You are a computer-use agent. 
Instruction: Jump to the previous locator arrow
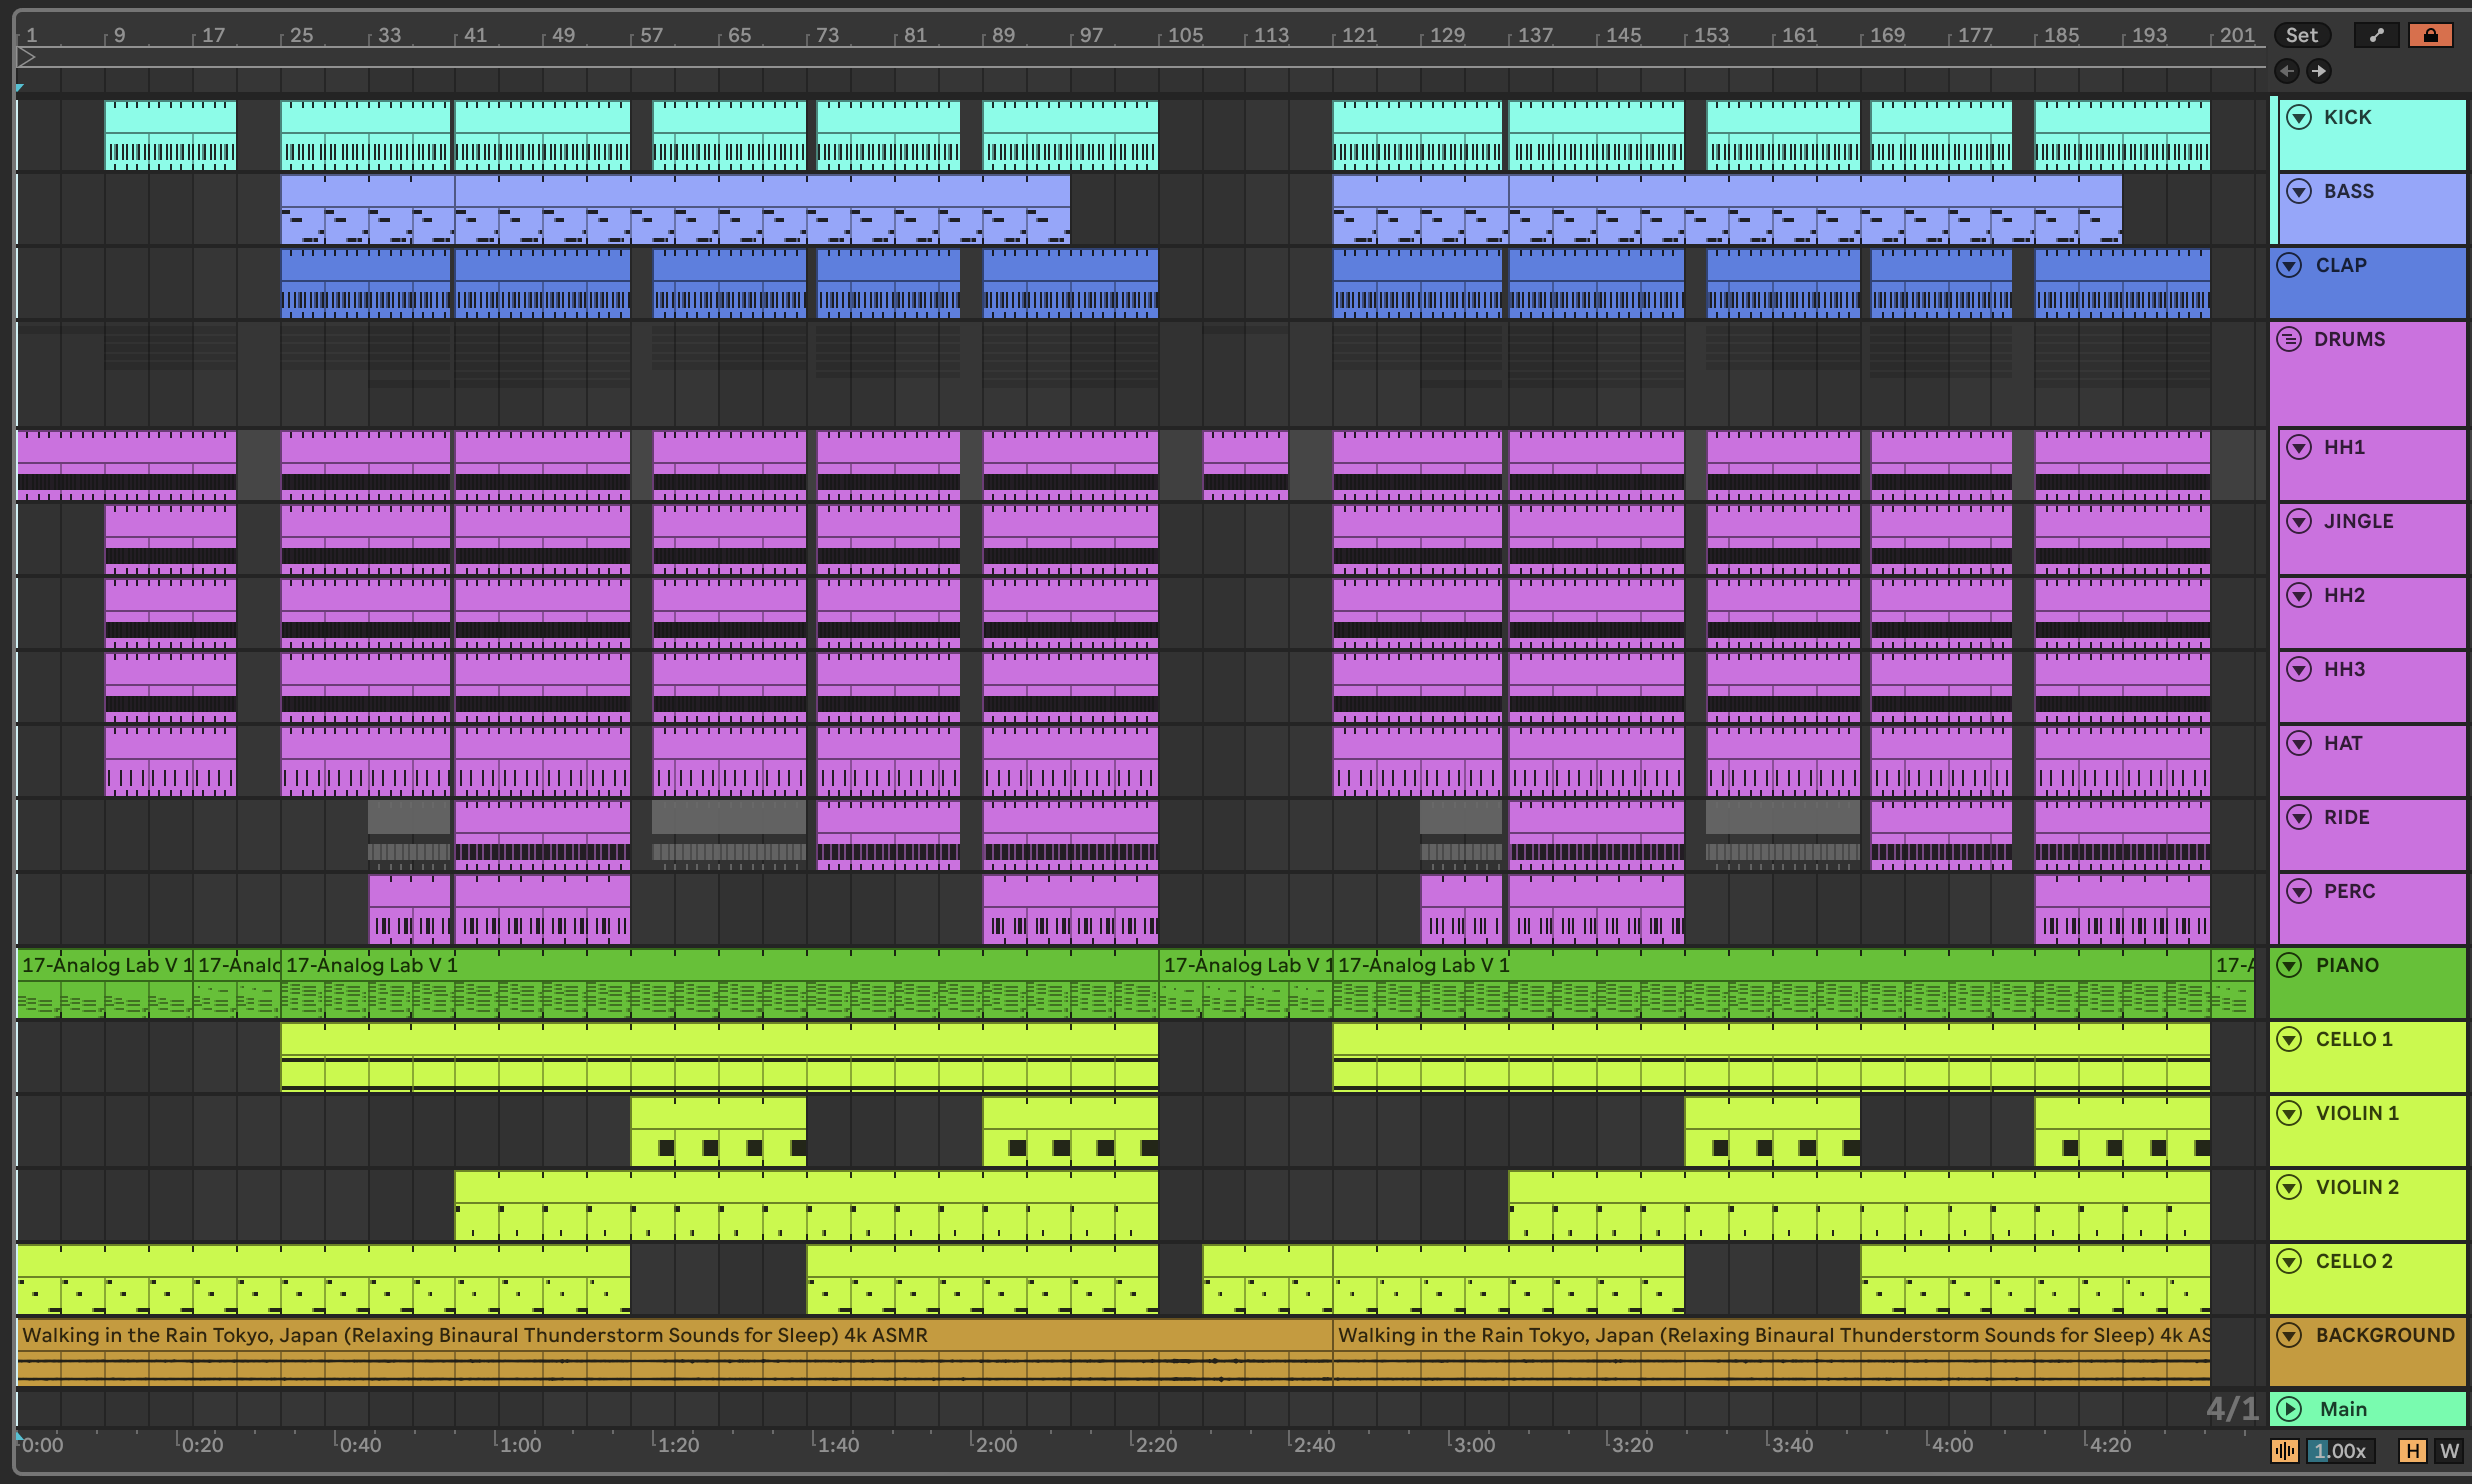point(2287,71)
